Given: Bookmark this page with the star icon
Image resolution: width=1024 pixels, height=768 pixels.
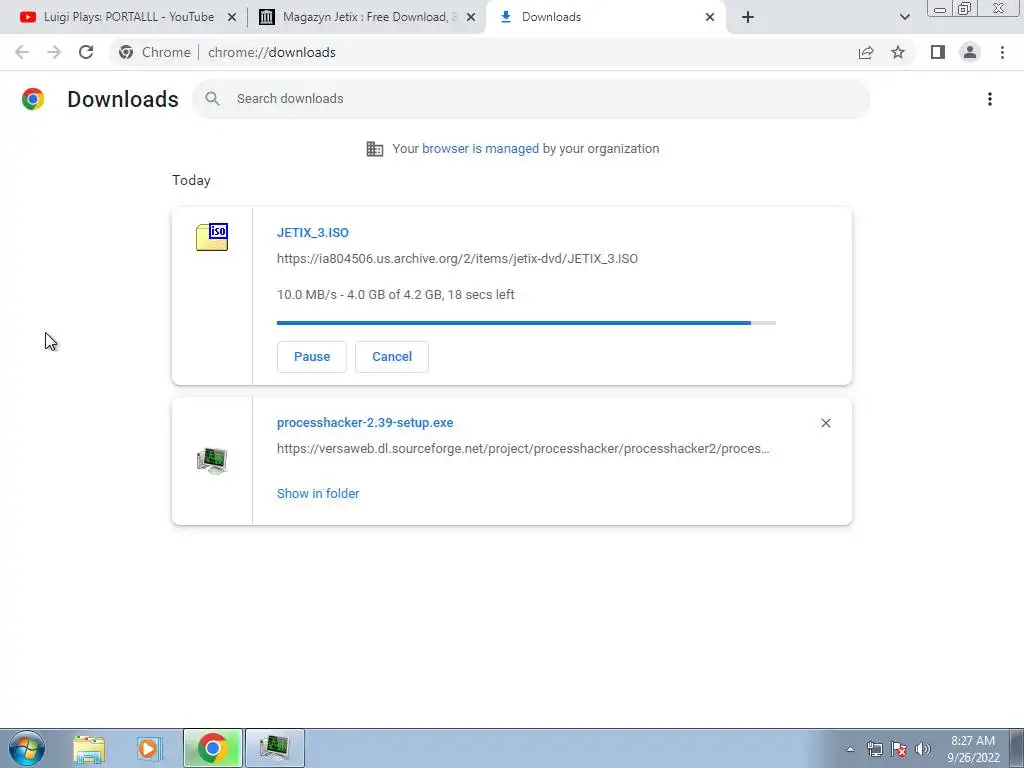Looking at the screenshot, I should point(898,52).
